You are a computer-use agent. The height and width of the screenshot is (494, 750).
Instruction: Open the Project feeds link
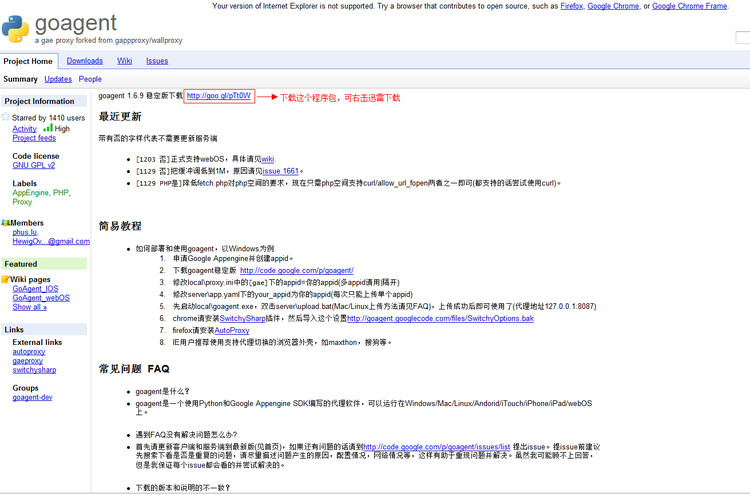34,138
